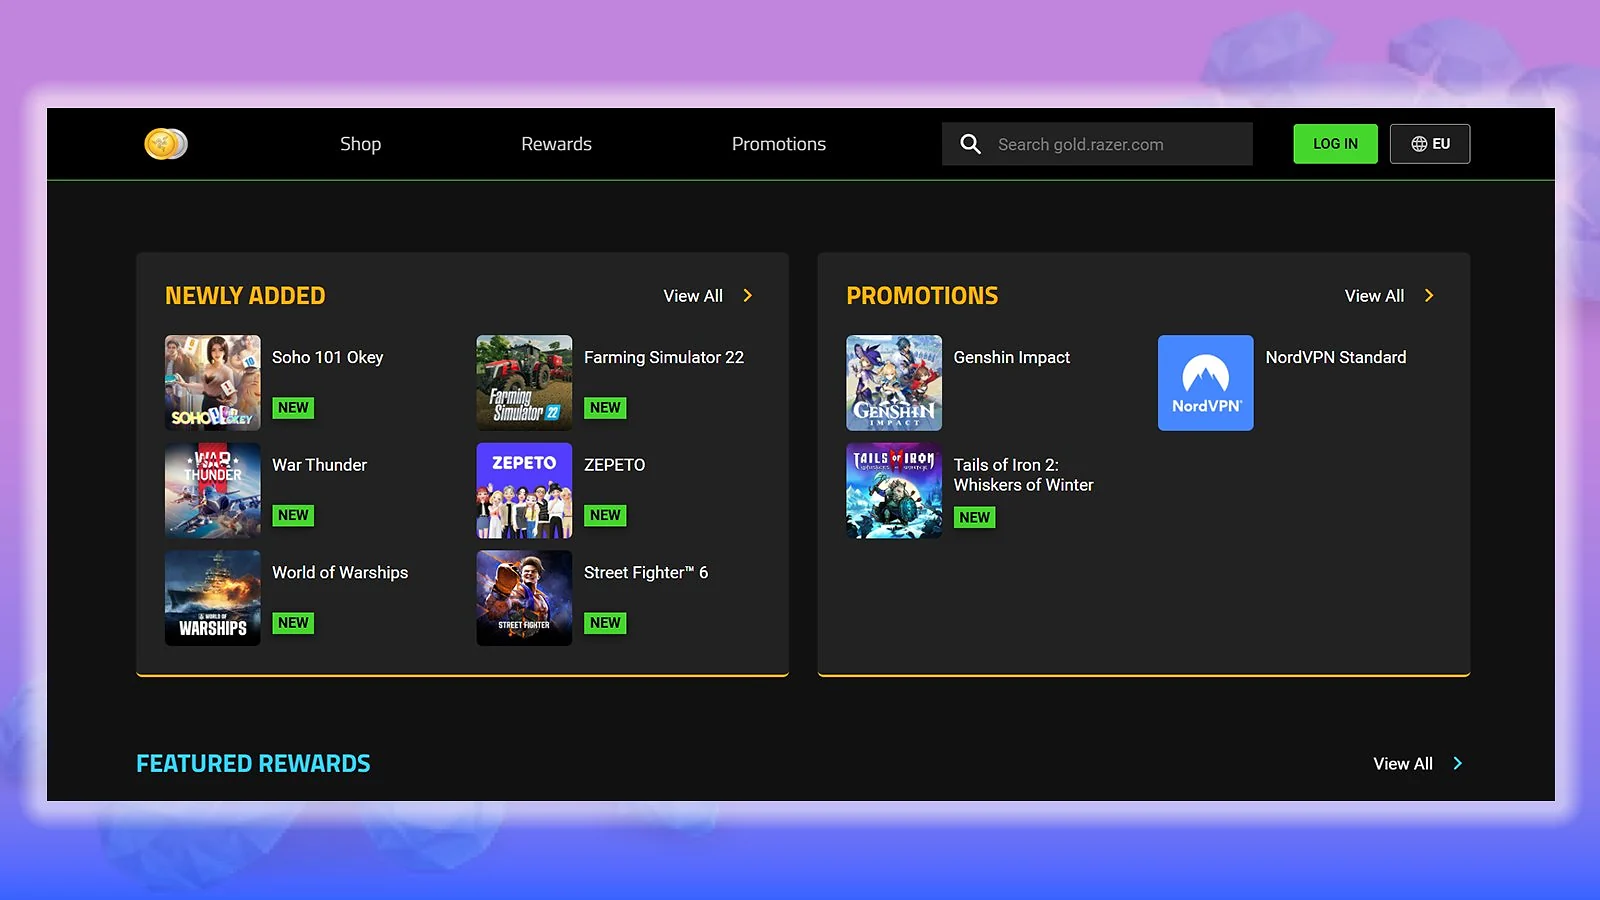Open the Tails of Iron 2 thumbnail
Viewport: 1600px width, 900px height.
[x=894, y=491]
